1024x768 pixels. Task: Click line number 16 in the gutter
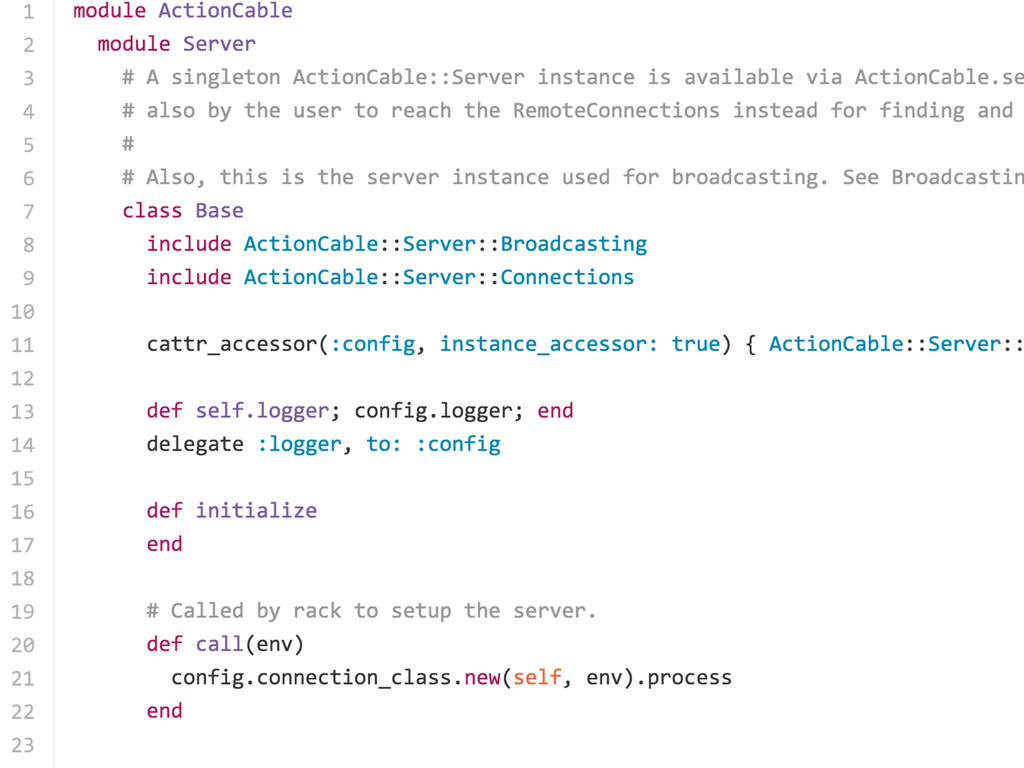pos(22,511)
